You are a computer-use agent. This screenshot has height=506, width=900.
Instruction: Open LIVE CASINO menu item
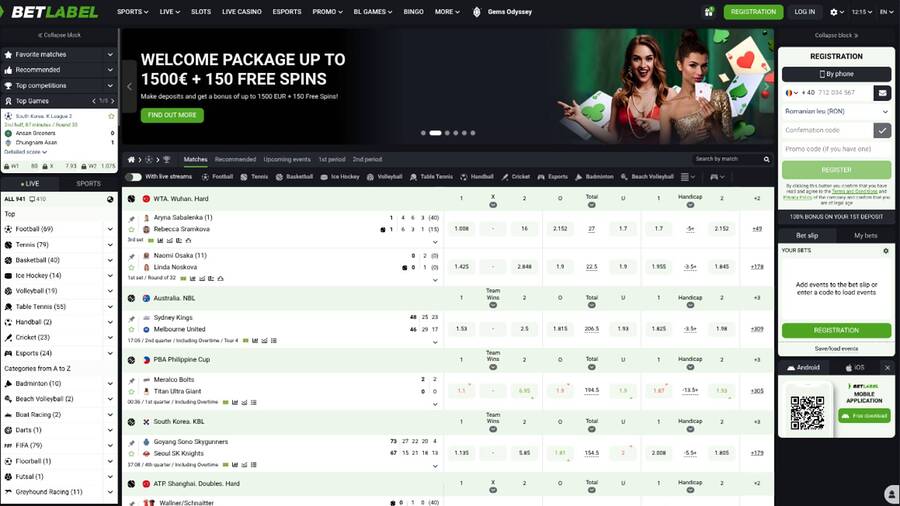tap(242, 11)
